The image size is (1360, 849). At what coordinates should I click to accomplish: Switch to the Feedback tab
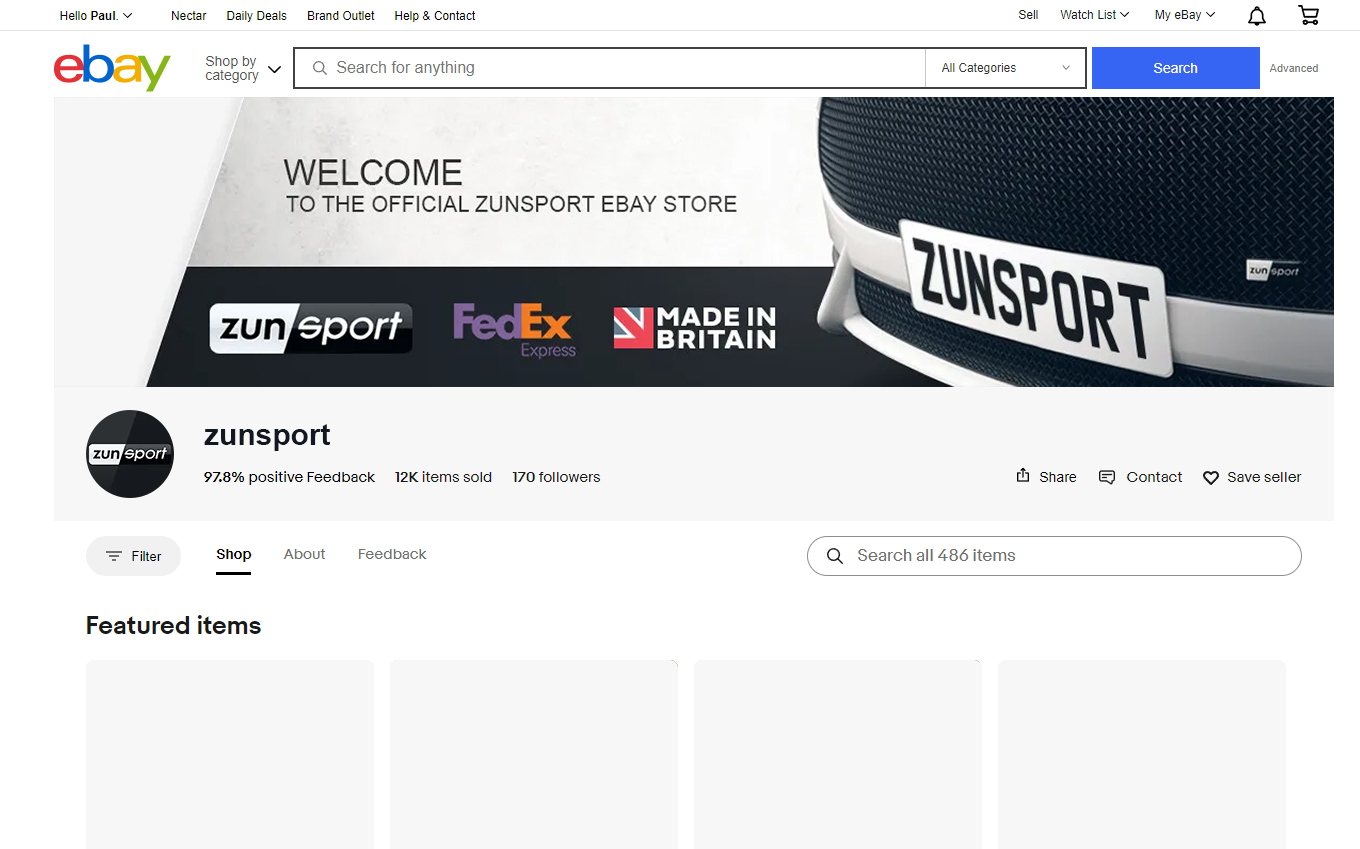pyautogui.click(x=392, y=554)
